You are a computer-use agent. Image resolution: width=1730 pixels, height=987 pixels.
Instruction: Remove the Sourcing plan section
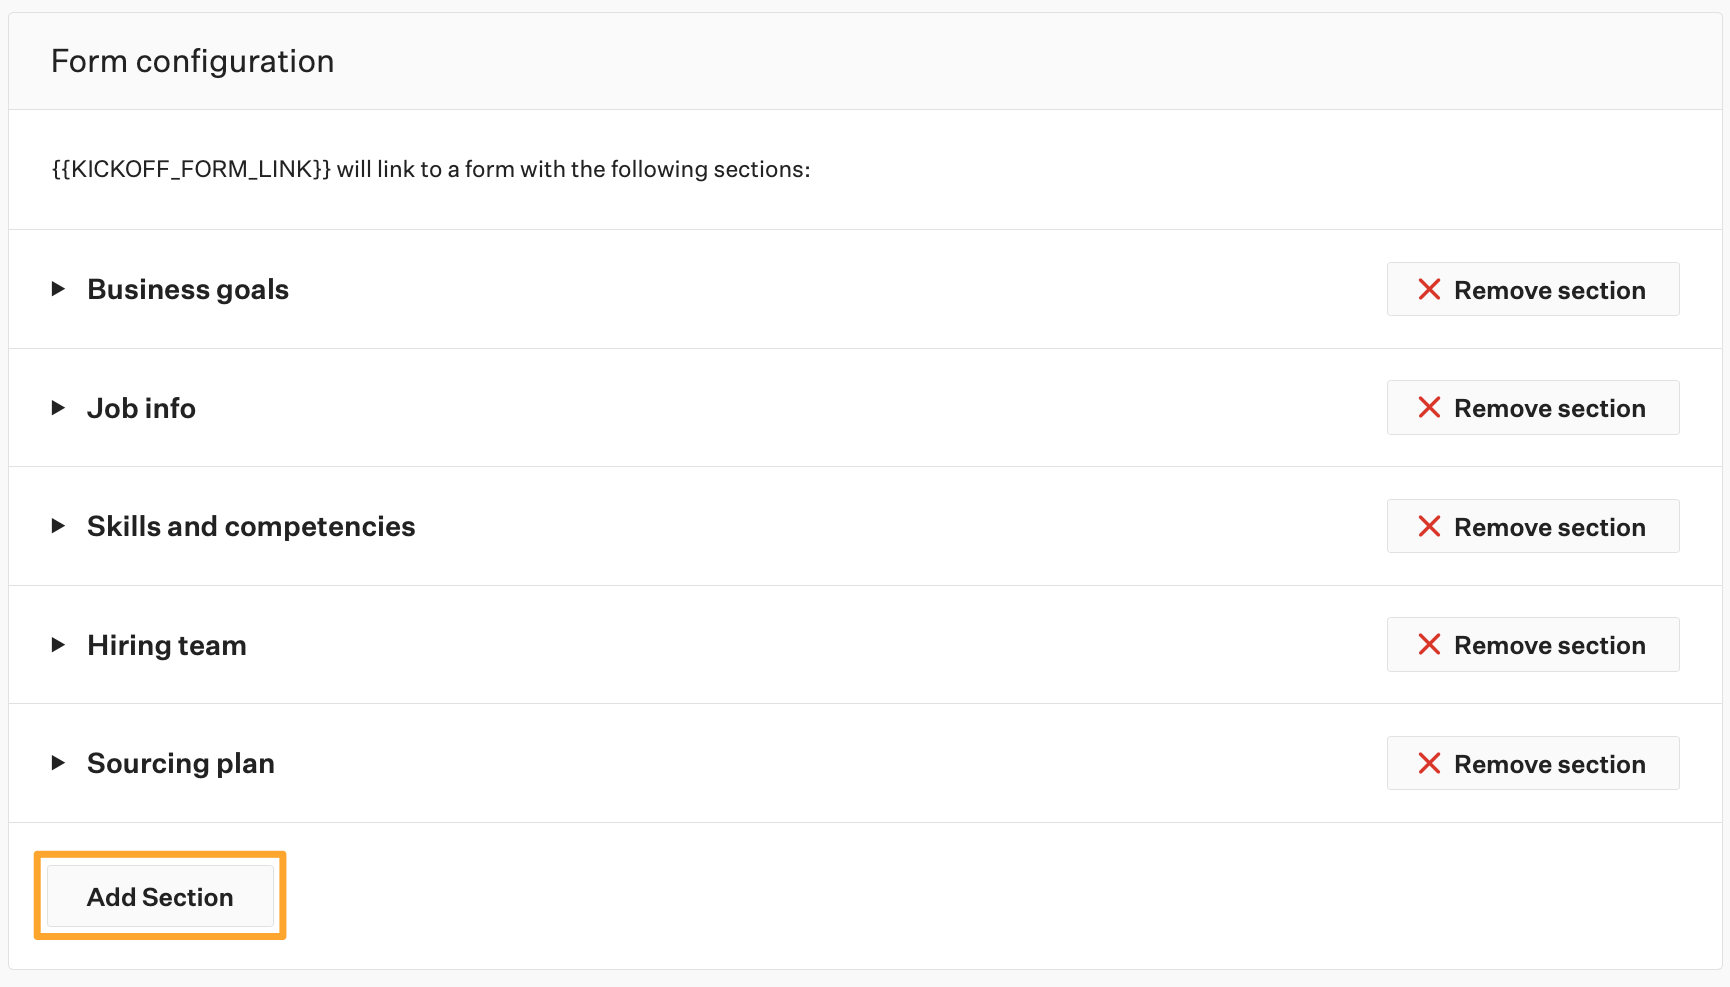pyautogui.click(x=1533, y=763)
